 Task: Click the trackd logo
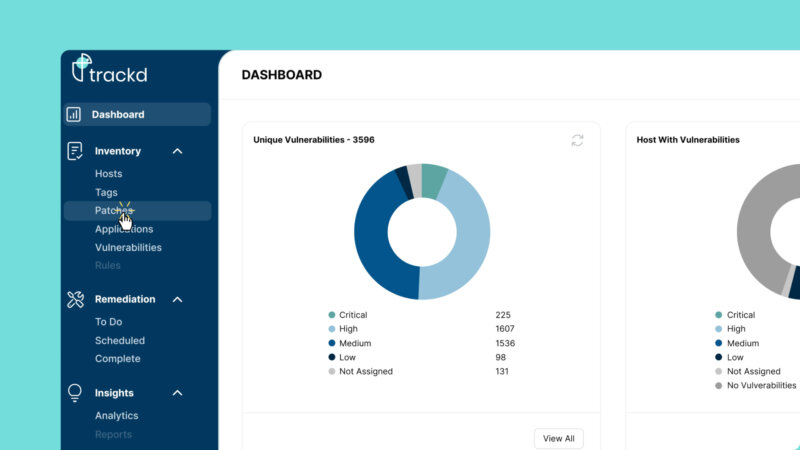[x=110, y=68]
